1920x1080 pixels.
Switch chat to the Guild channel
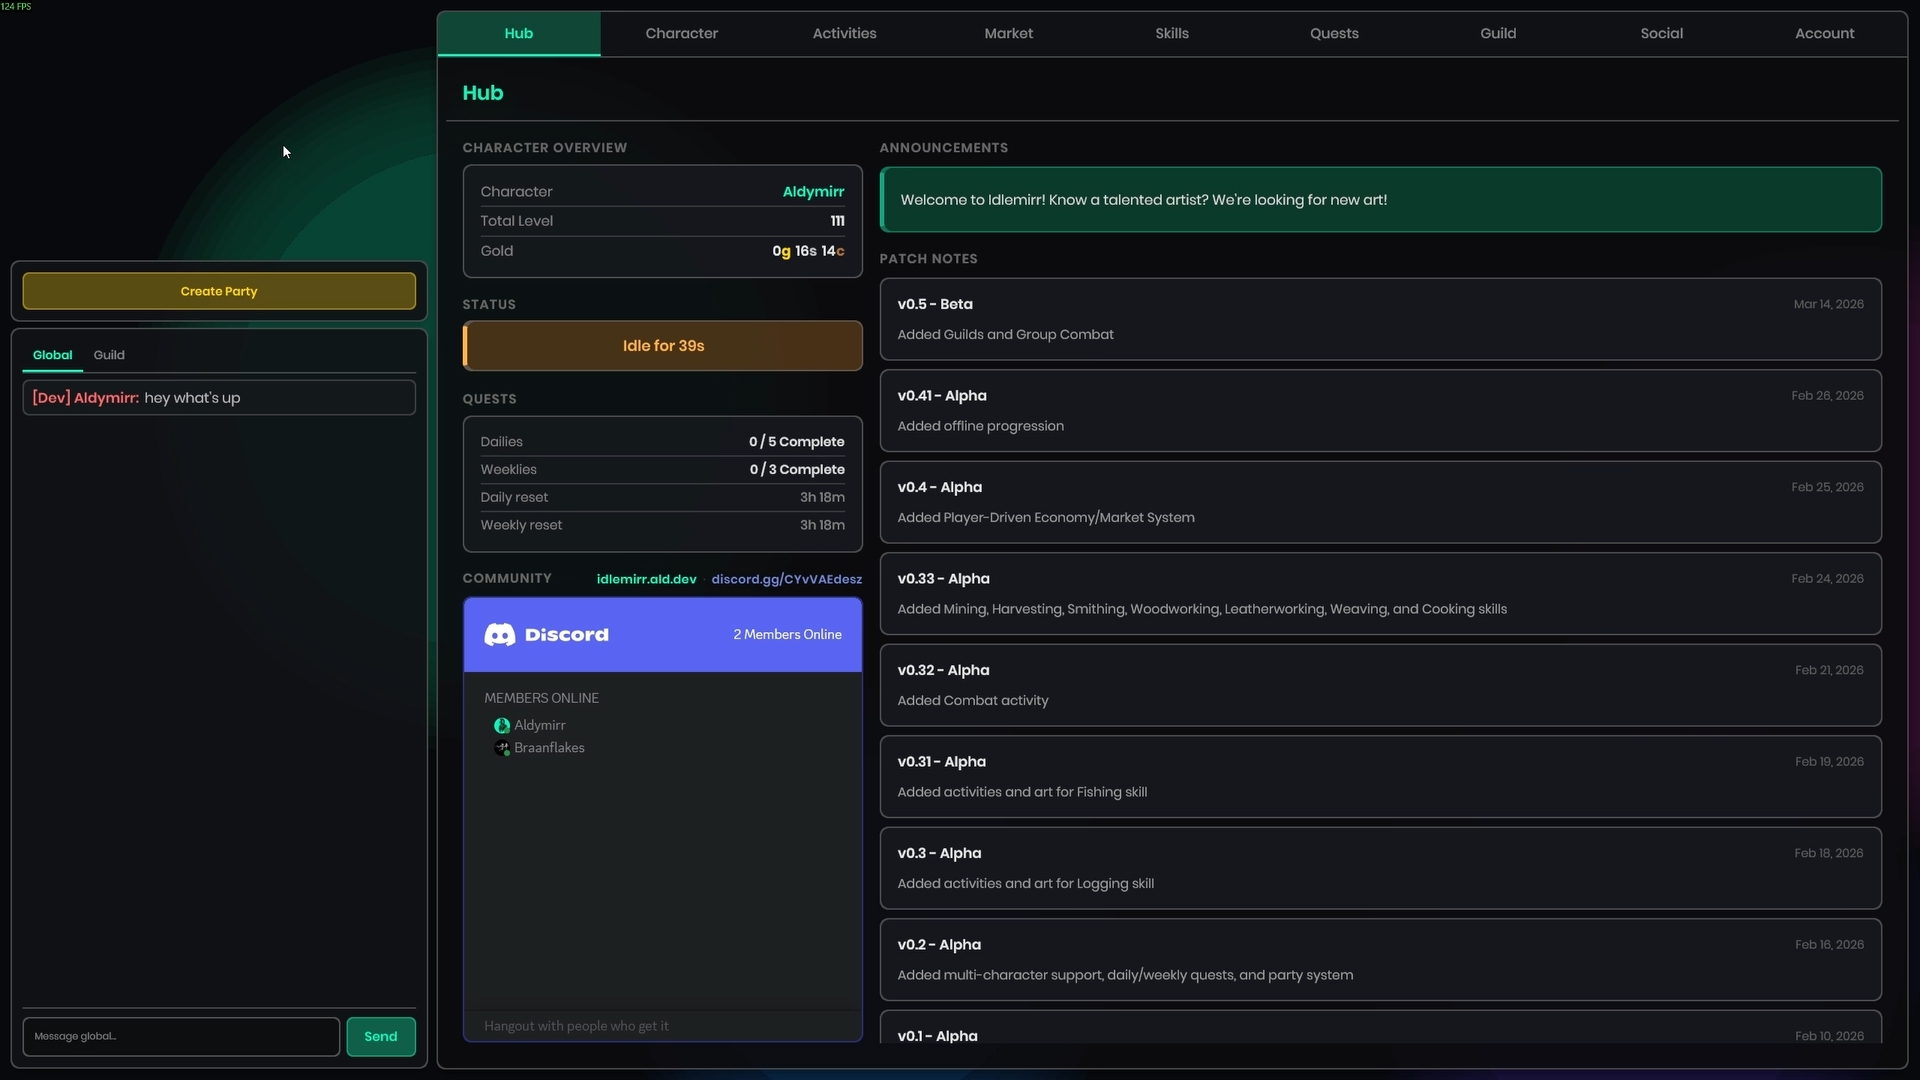point(109,355)
